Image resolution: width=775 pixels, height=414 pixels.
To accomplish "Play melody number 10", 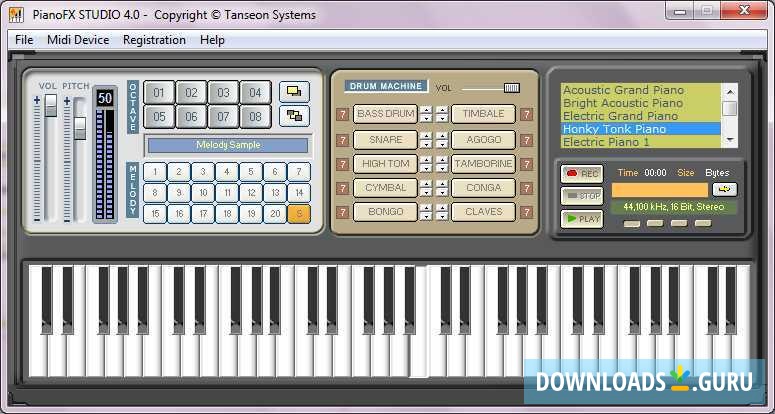I will pyautogui.click(x=203, y=193).
